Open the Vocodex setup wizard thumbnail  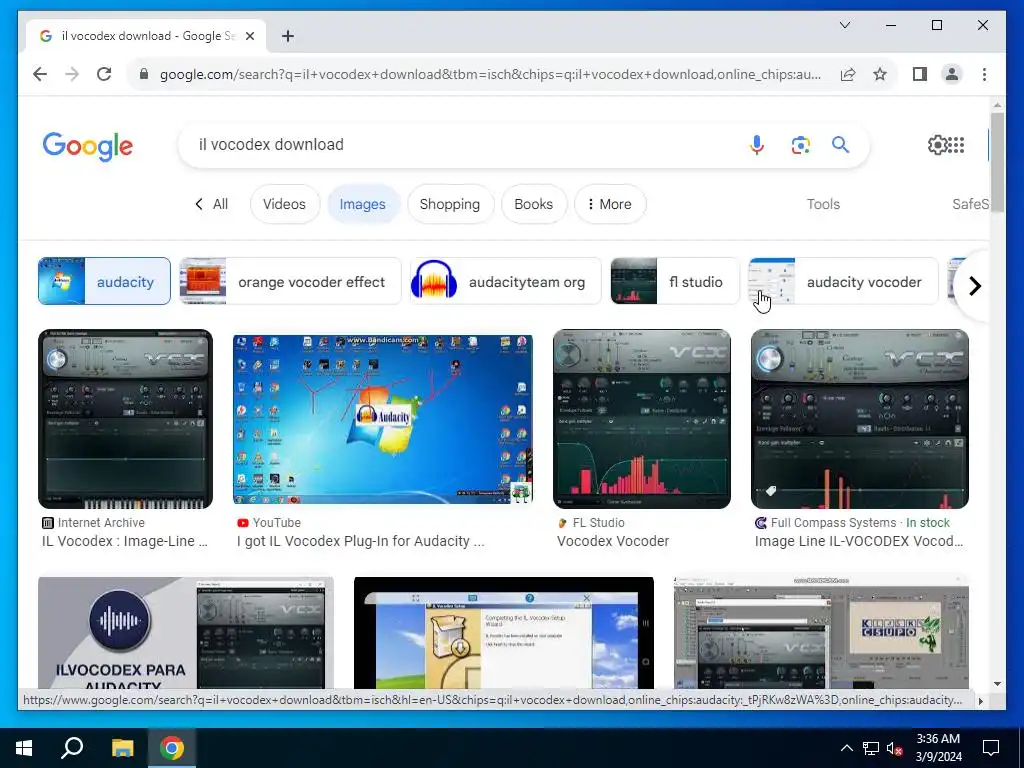[x=504, y=632]
